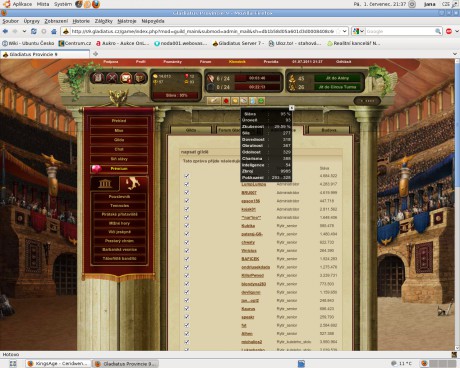Open the Historie menu
Screen dimensions: 460x368
tap(81, 21)
